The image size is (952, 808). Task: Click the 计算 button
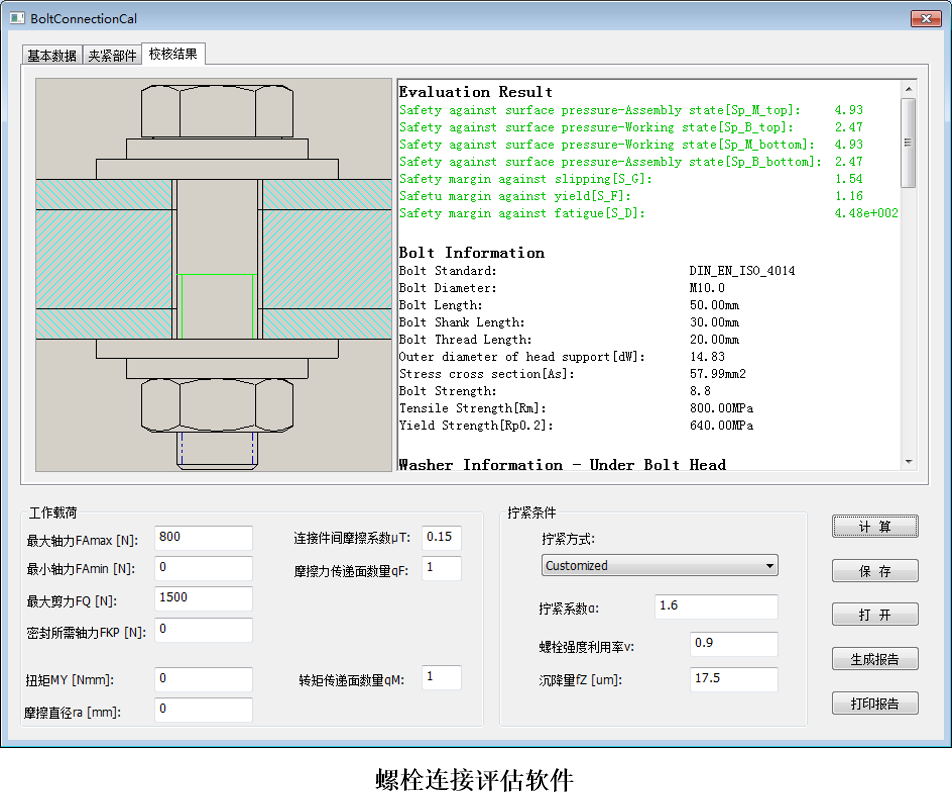coord(875,526)
